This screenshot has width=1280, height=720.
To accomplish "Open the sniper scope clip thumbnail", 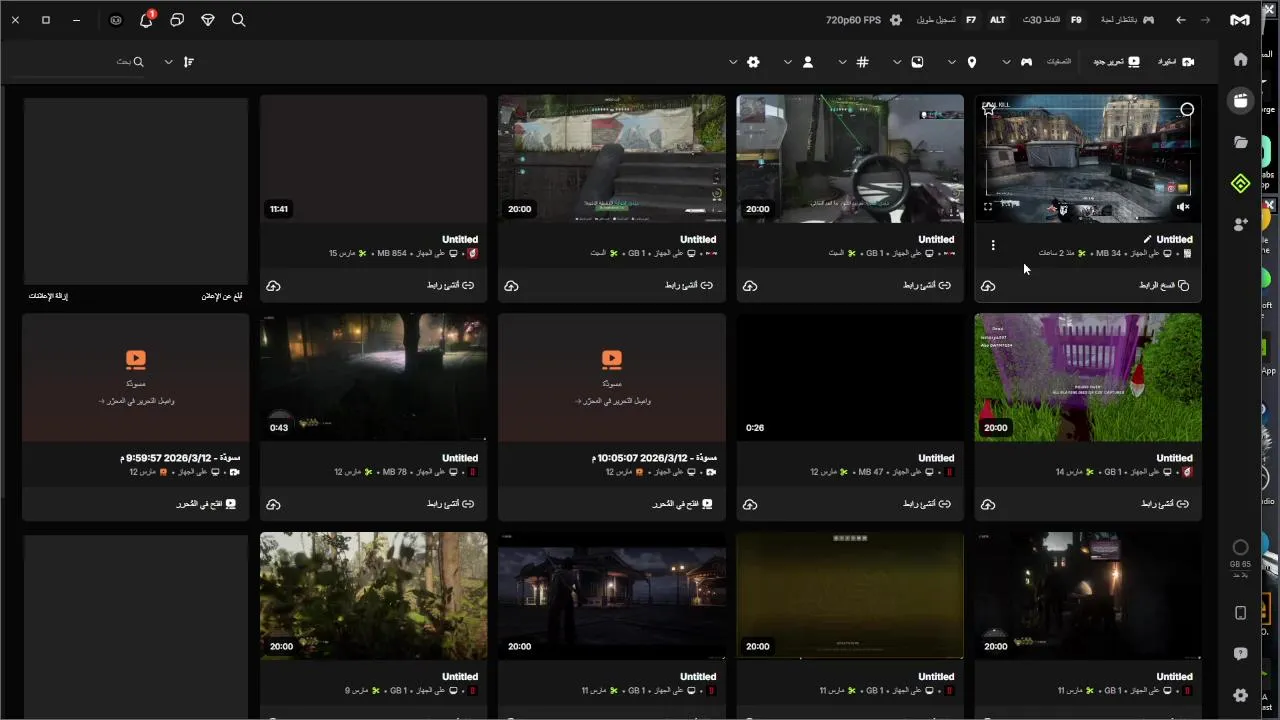I will coord(850,158).
